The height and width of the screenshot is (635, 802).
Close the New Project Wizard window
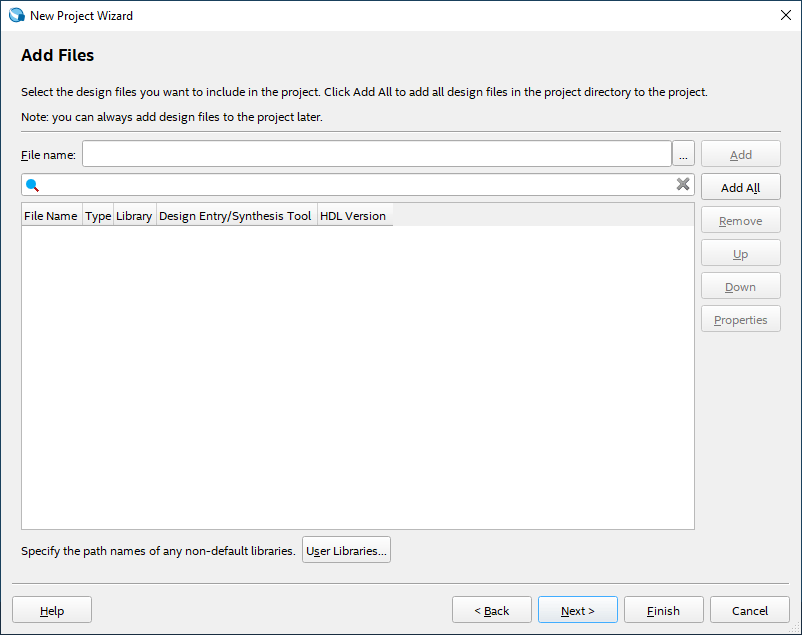point(785,15)
